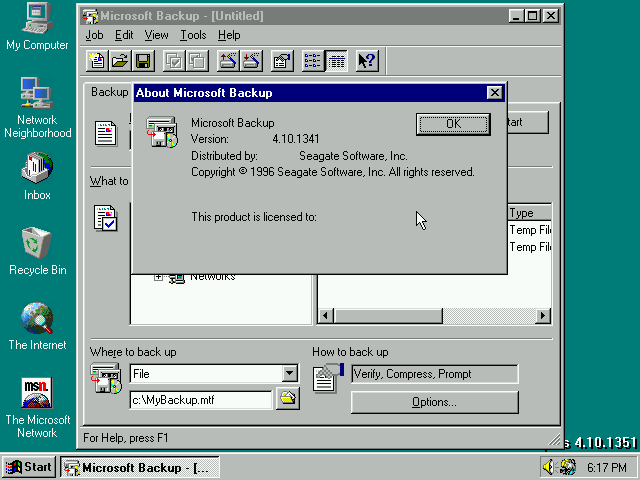Click the Where to back up device icon
640x480 pixels.
106,378
